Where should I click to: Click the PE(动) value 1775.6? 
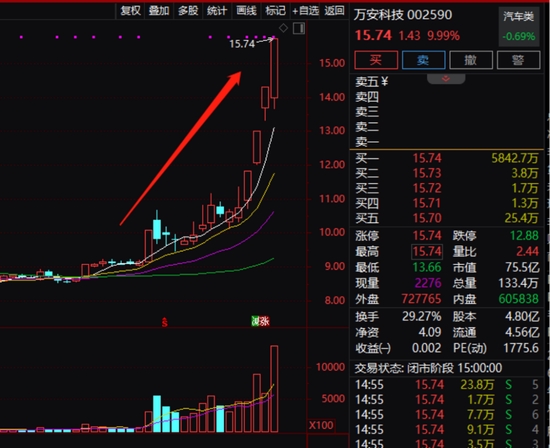tap(521, 348)
